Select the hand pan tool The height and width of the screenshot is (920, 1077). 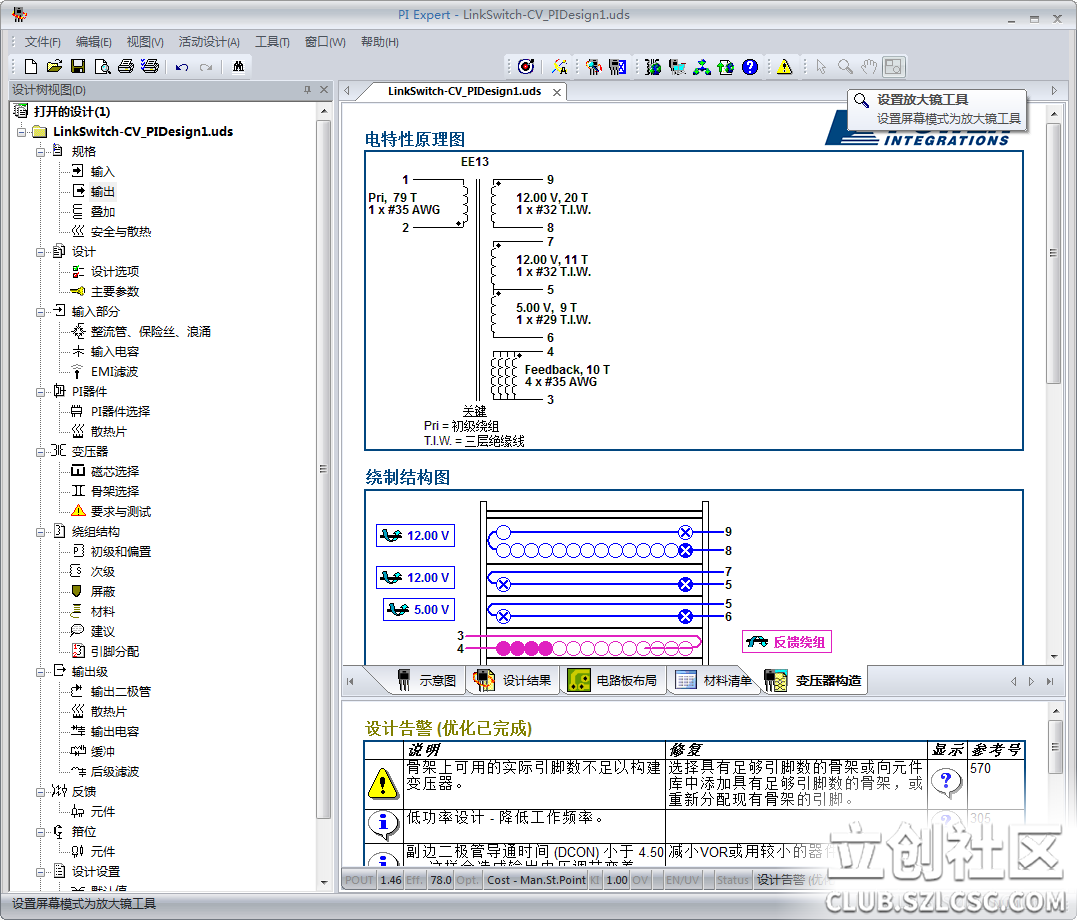[x=870, y=67]
